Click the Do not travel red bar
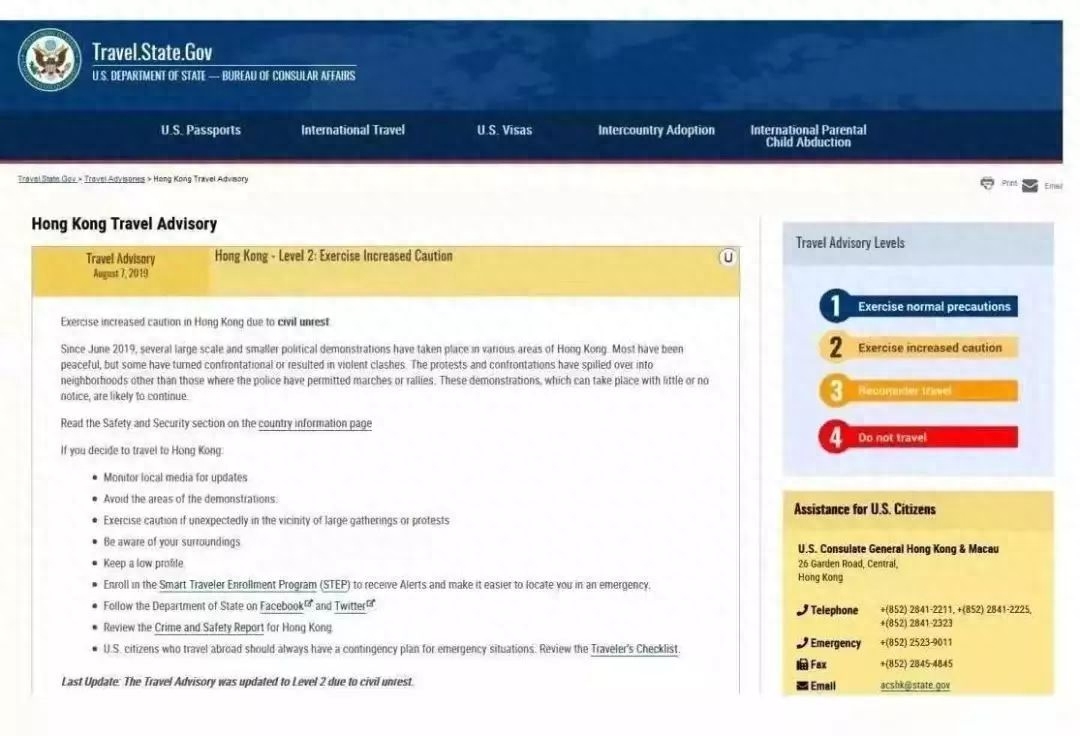Image resolution: width=1080 pixels, height=736 pixels. [935, 438]
